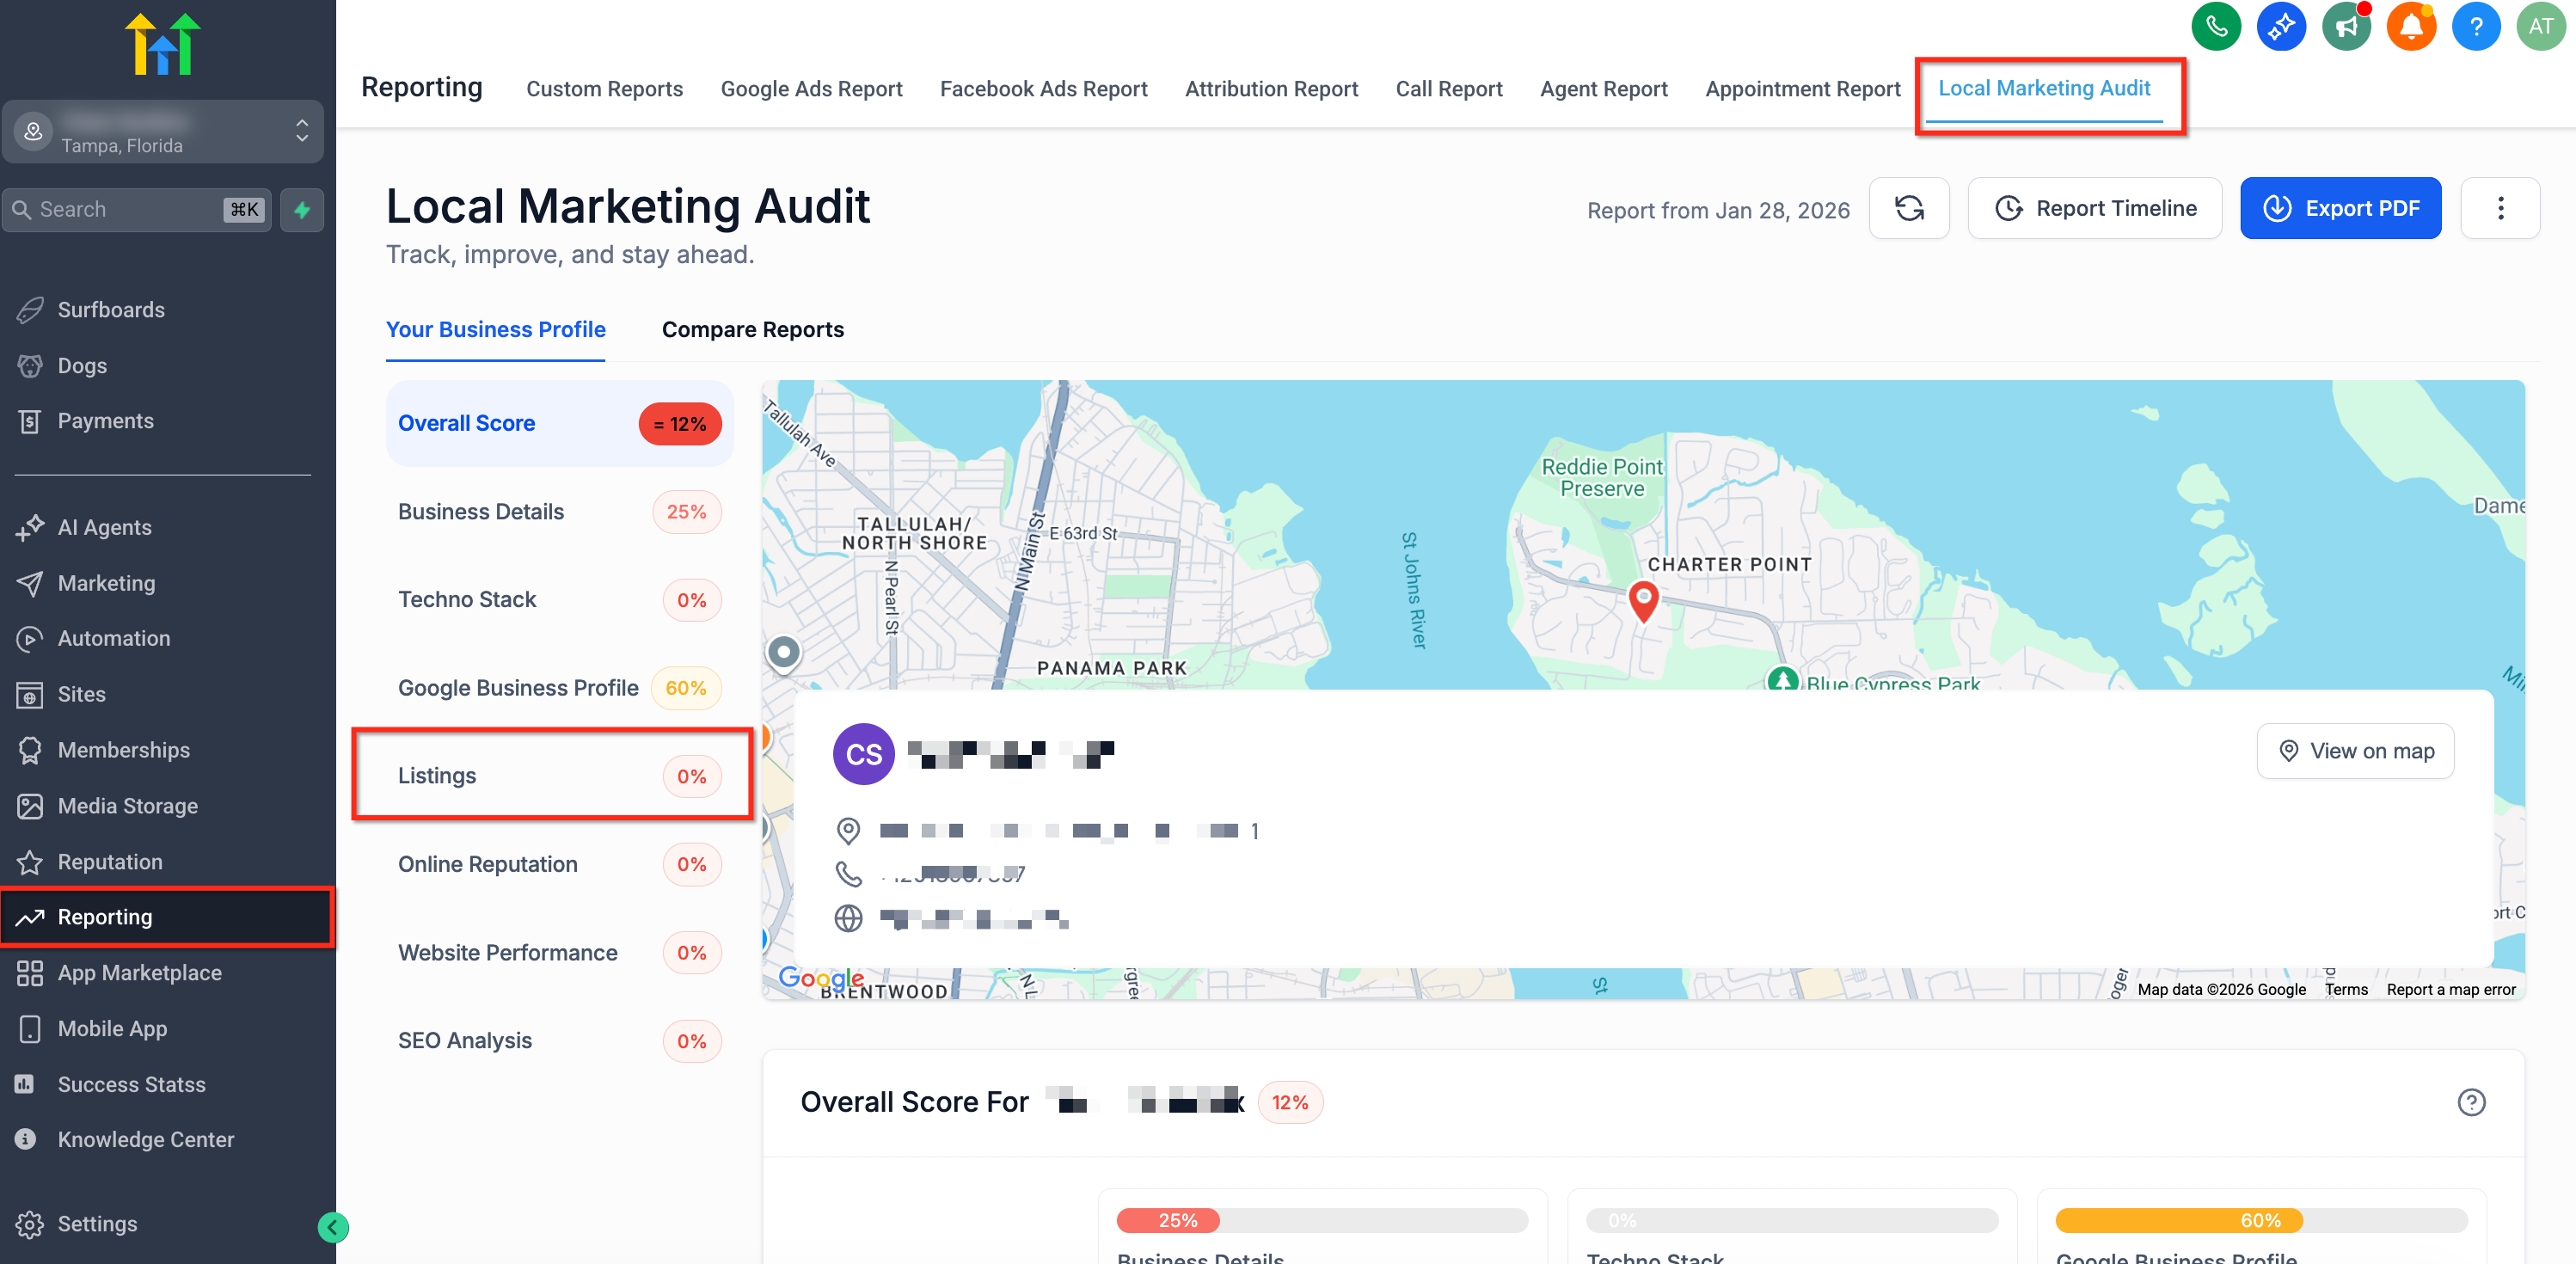Open the Call Report tab
The height and width of the screenshot is (1264, 2576).
(1448, 89)
